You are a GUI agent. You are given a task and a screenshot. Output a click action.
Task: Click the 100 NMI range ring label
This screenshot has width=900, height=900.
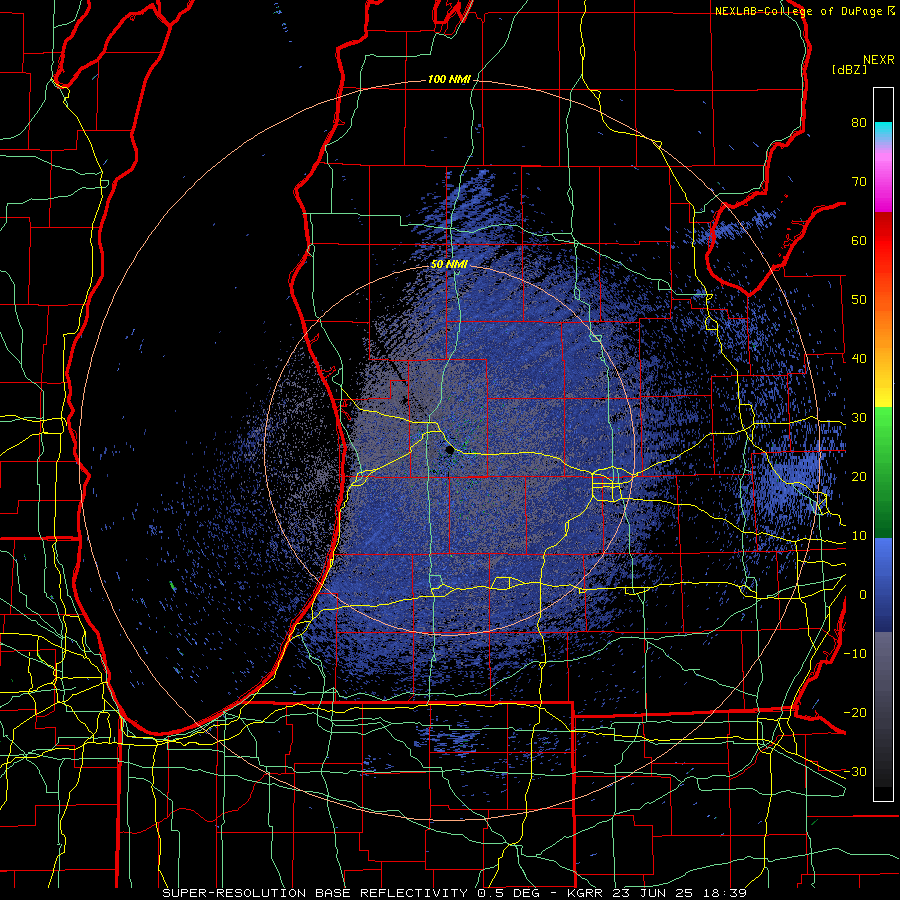click(449, 79)
